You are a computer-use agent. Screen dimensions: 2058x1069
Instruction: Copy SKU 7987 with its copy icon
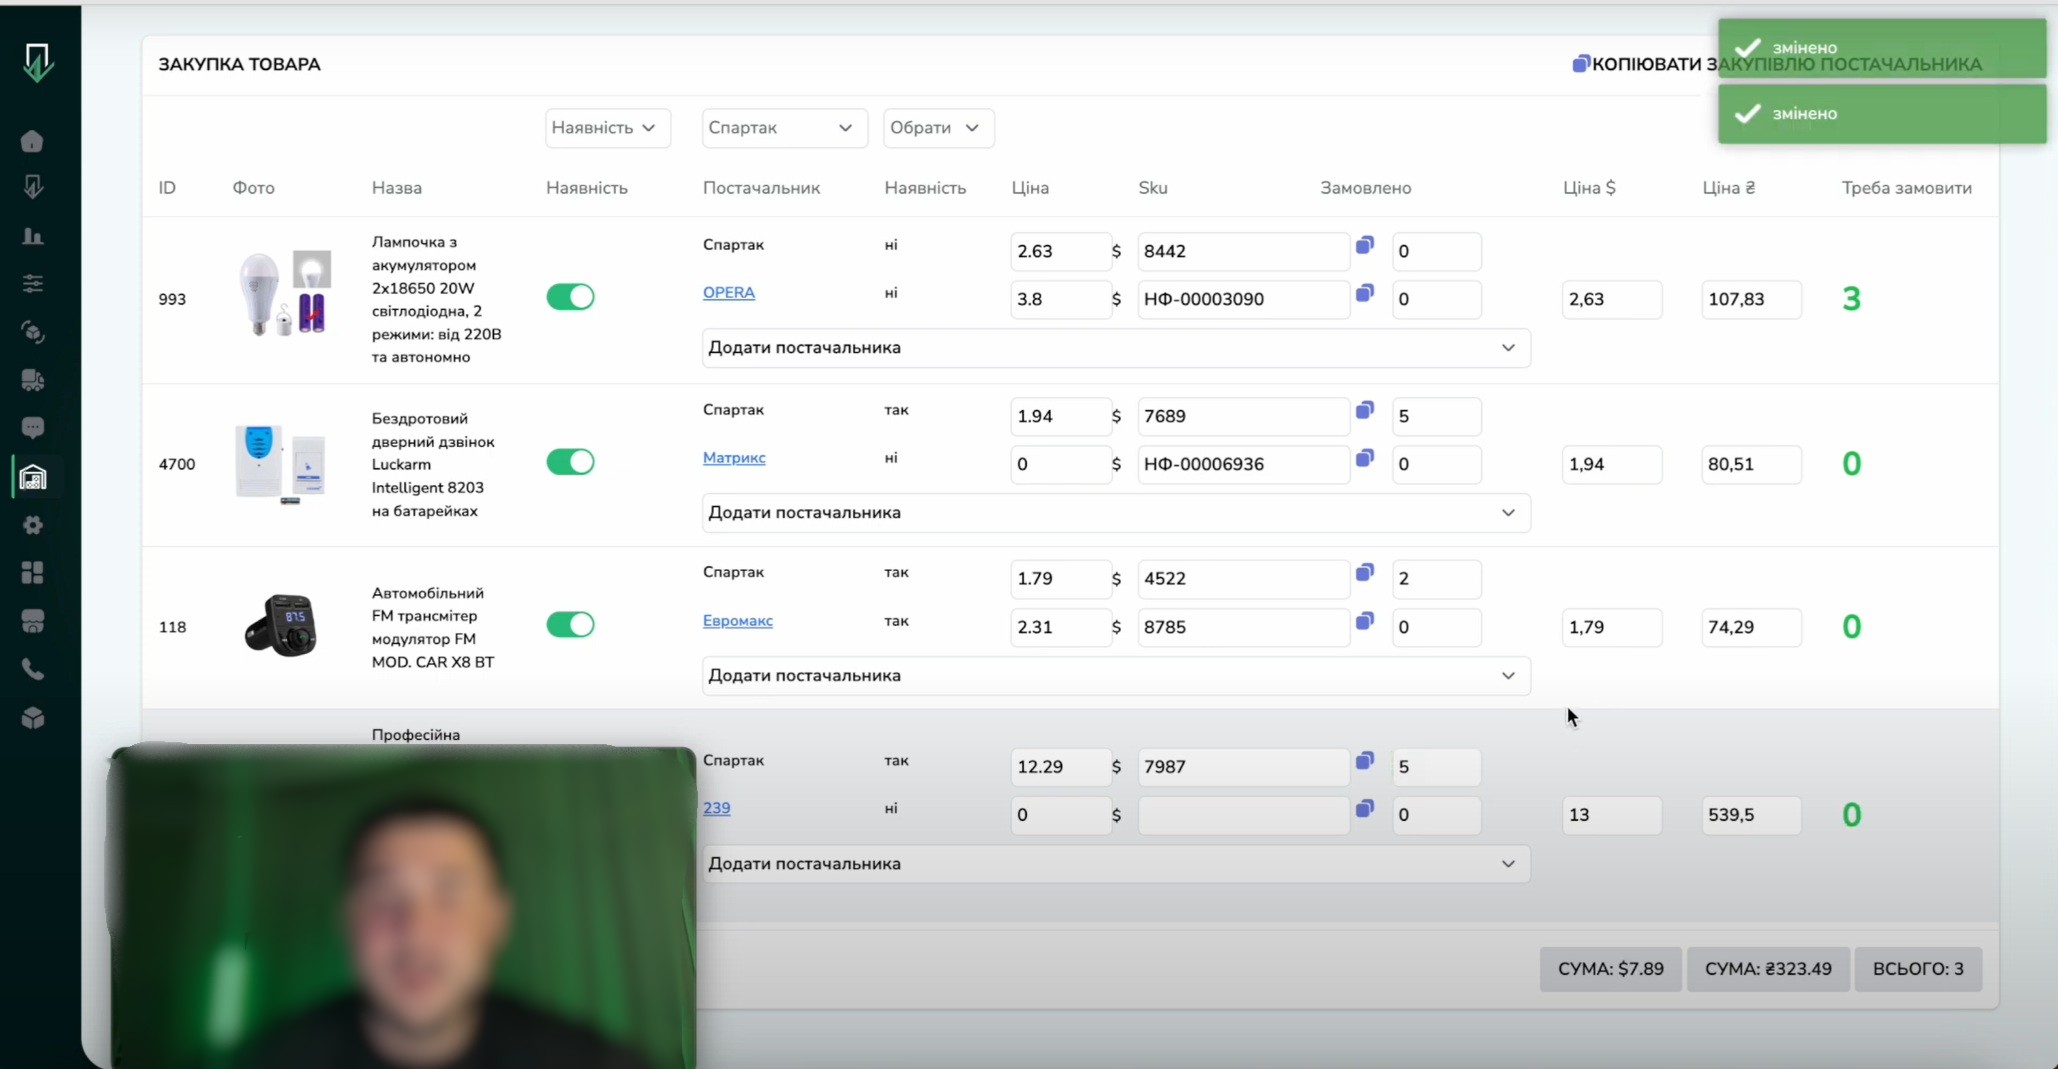click(x=1365, y=761)
